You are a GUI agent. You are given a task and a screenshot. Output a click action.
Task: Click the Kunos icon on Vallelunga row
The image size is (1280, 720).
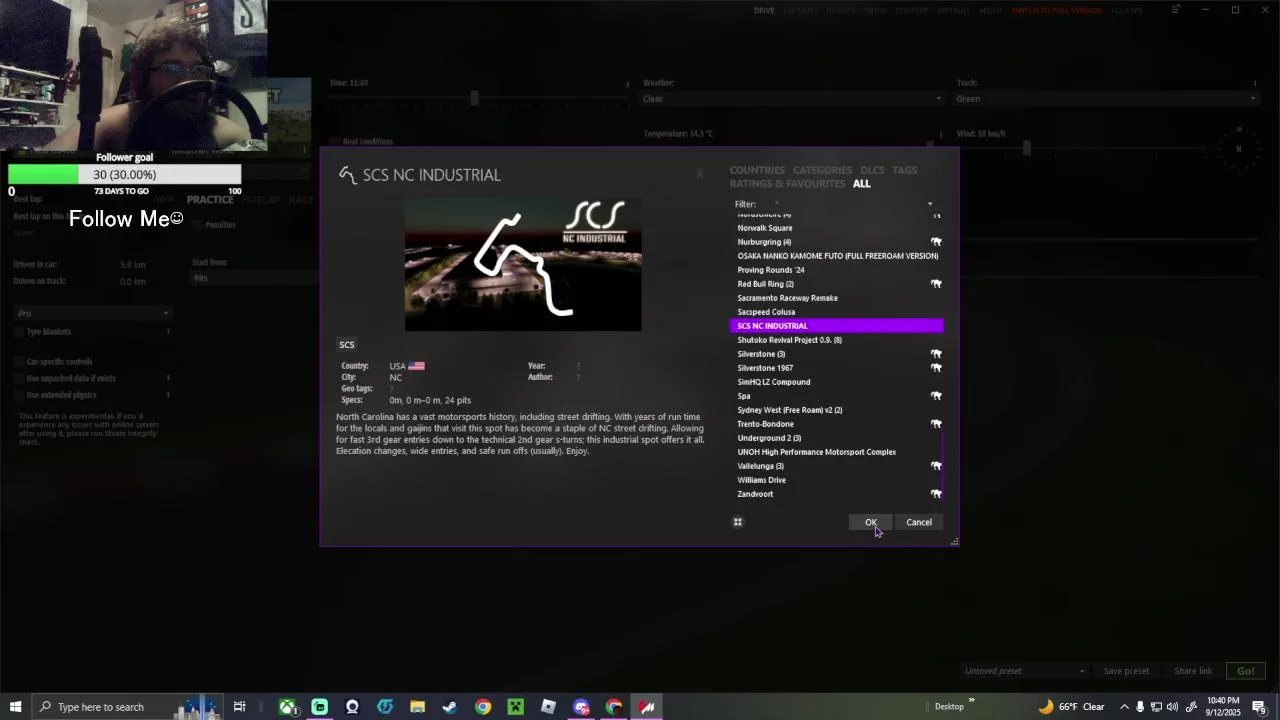936,466
